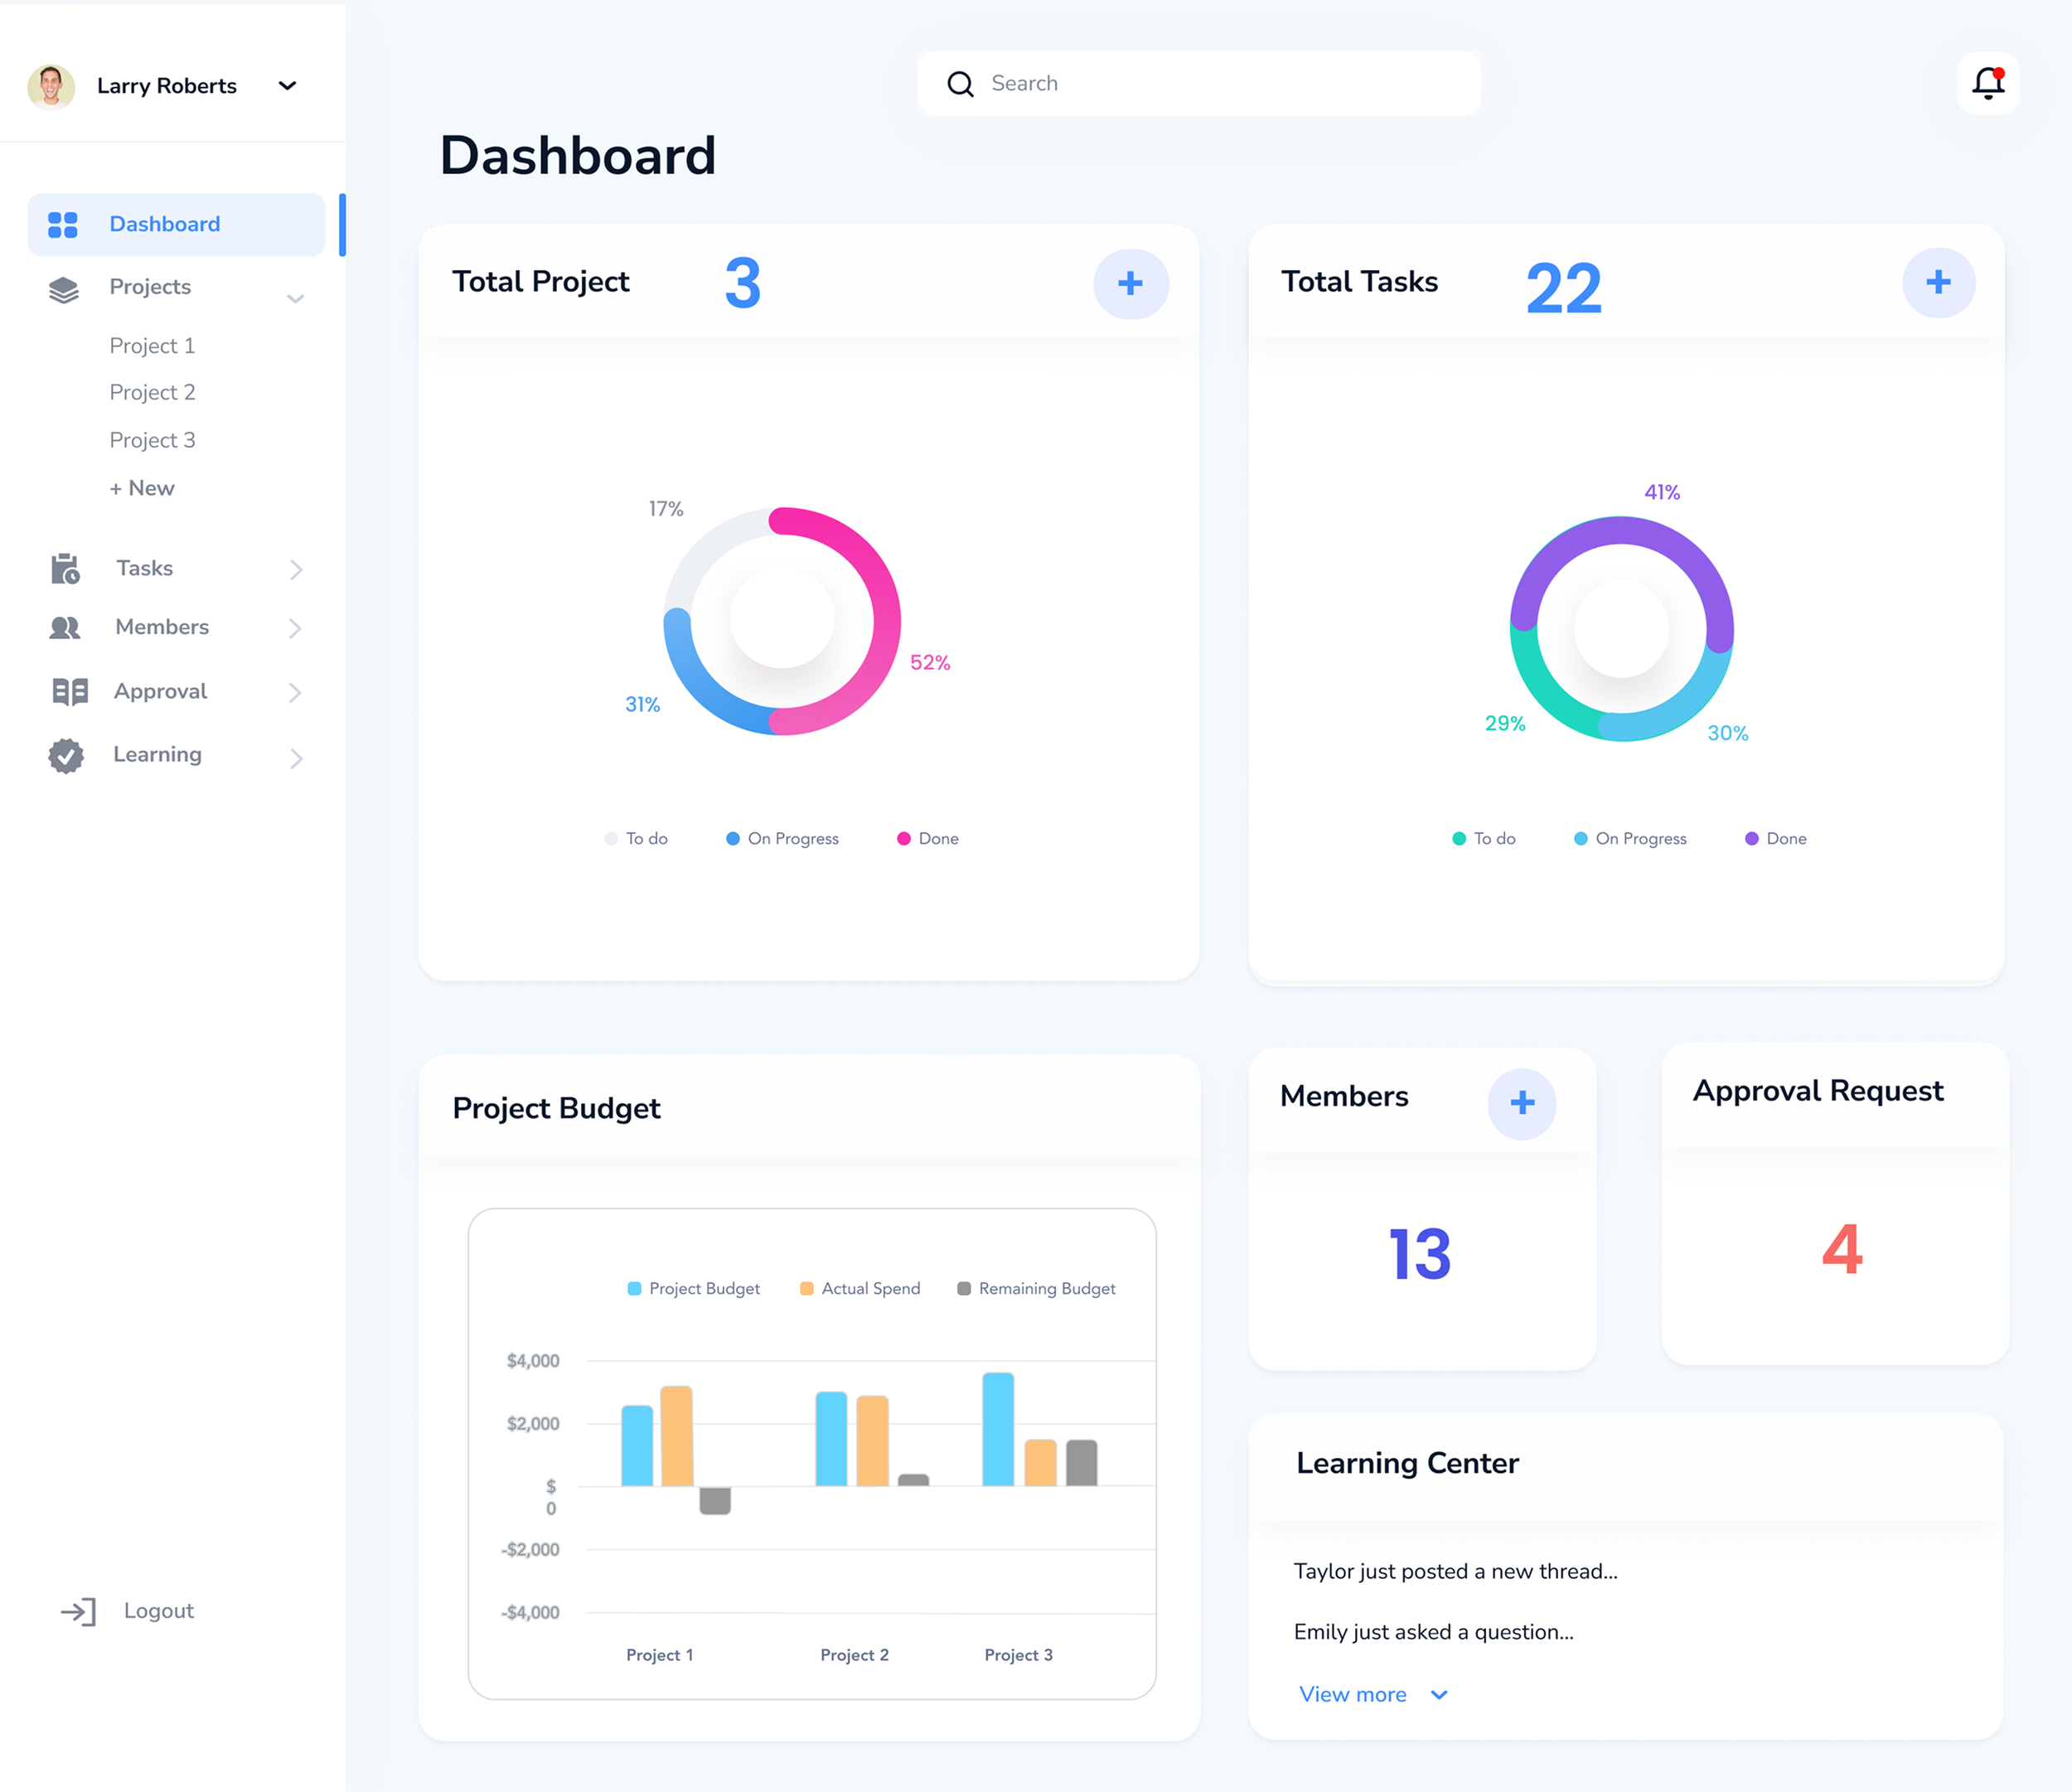Click the Dashboard grid icon in sidebar

[x=63, y=225]
